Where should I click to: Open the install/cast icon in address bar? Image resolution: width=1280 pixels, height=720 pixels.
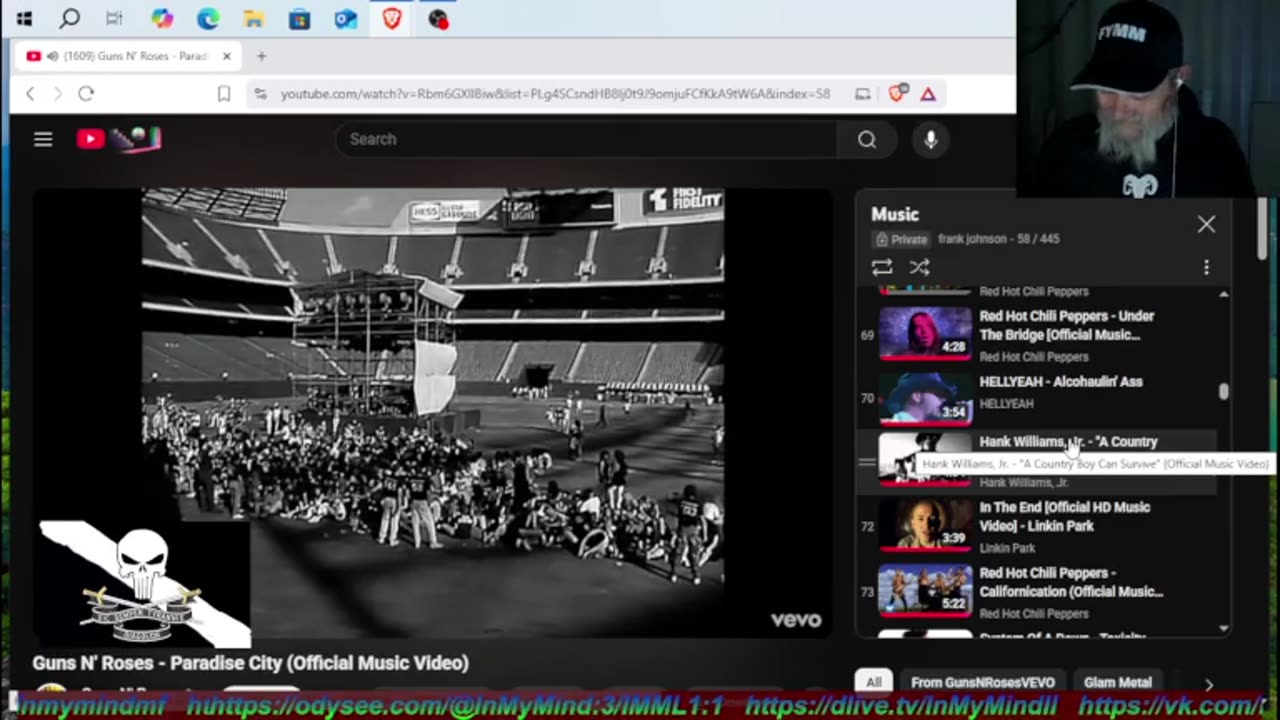[x=863, y=93]
